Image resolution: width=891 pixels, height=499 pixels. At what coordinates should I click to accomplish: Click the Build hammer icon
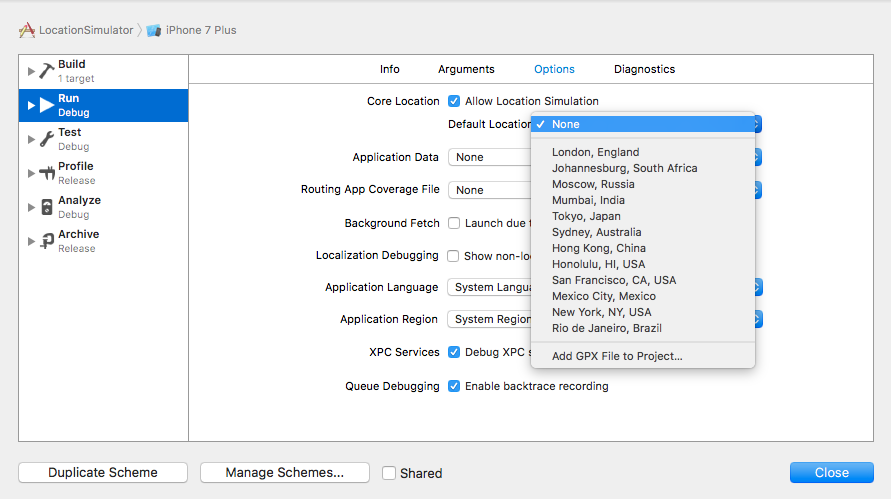[x=47, y=71]
